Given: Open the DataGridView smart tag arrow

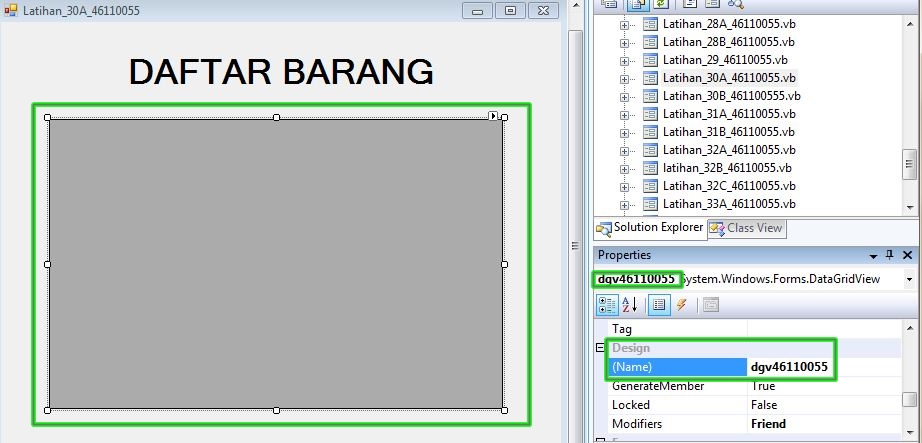Looking at the screenshot, I should [x=493, y=115].
